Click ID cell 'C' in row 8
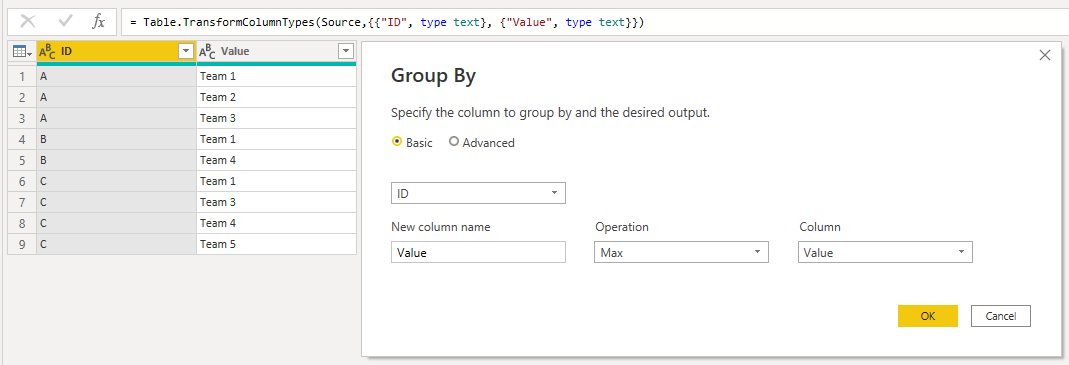Image resolution: width=1069 pixels, height=365 pixels. 117,223
